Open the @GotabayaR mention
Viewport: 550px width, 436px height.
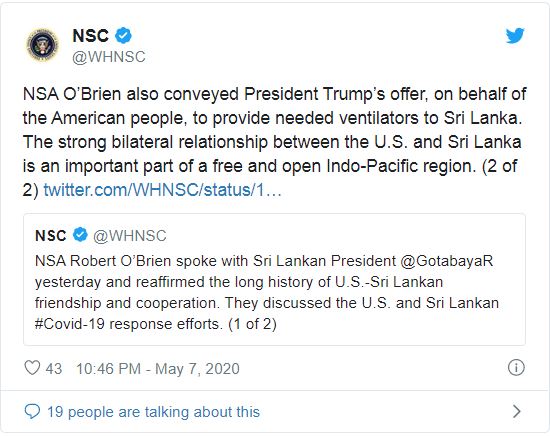point(447,261)
